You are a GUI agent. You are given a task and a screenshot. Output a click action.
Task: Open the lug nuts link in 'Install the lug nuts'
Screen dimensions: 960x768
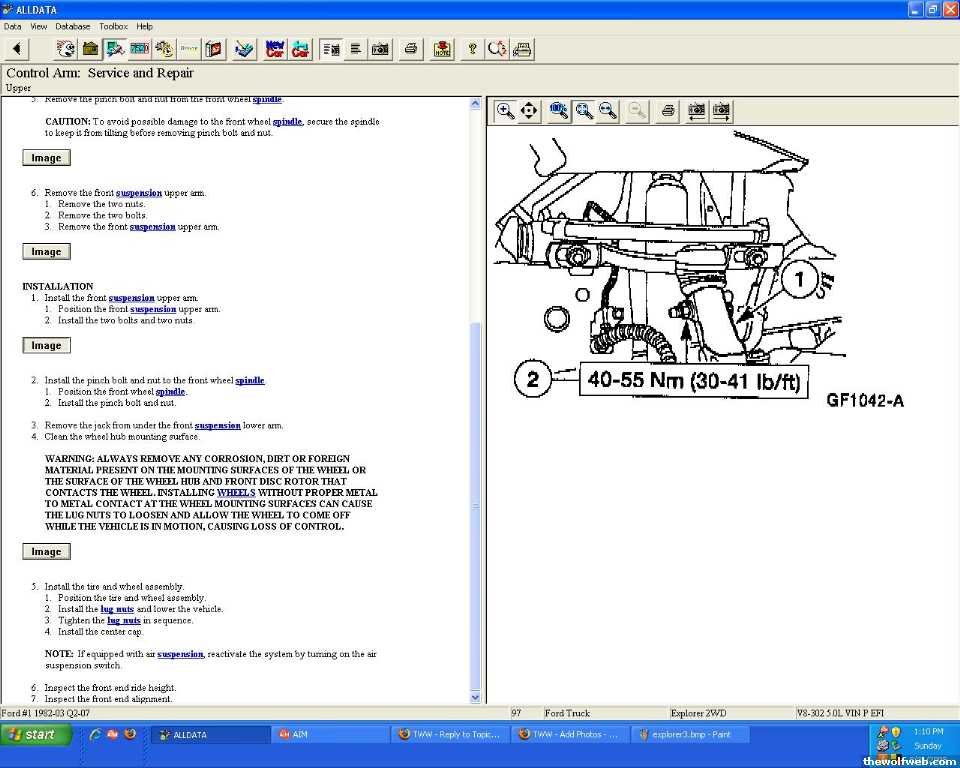pyautogui.click(x=117, y=609)
